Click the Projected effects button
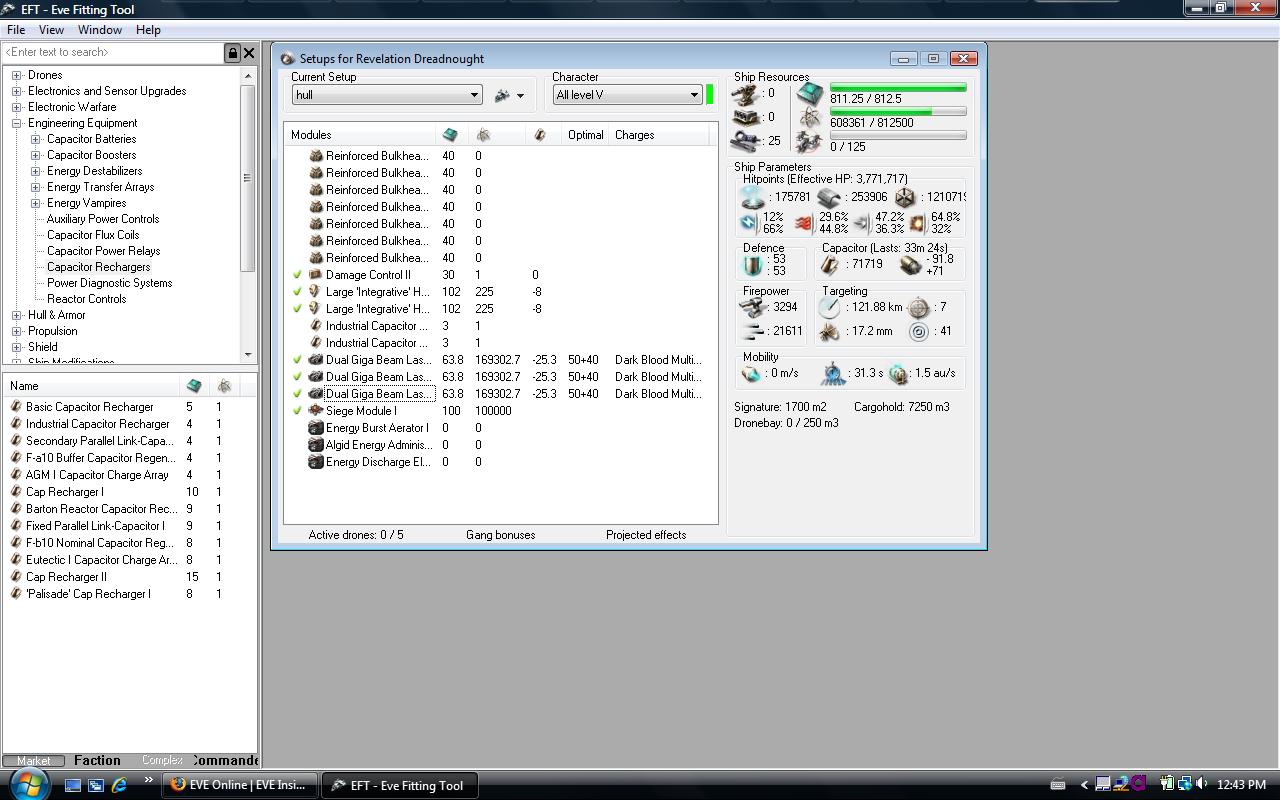This screenshot has width=1280, height=800. 646,535
